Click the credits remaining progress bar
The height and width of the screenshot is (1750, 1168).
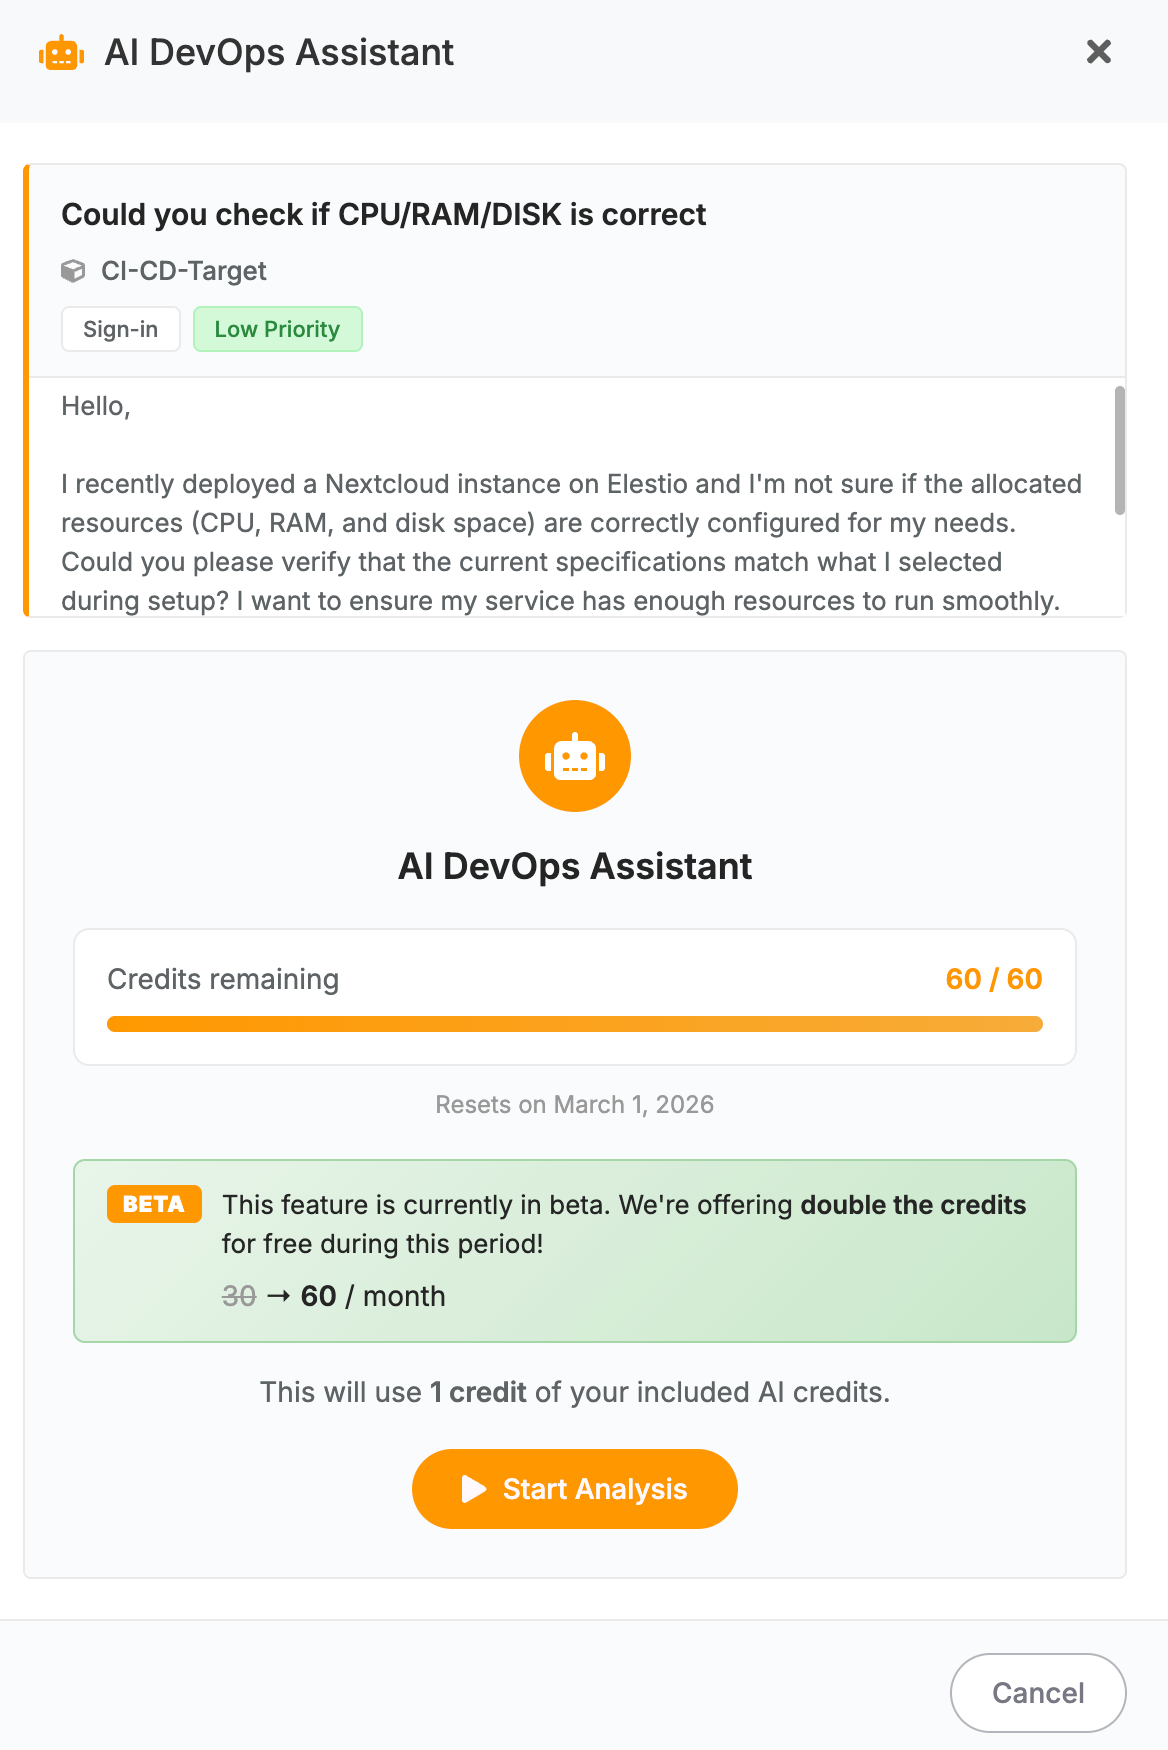point(574,1023)
